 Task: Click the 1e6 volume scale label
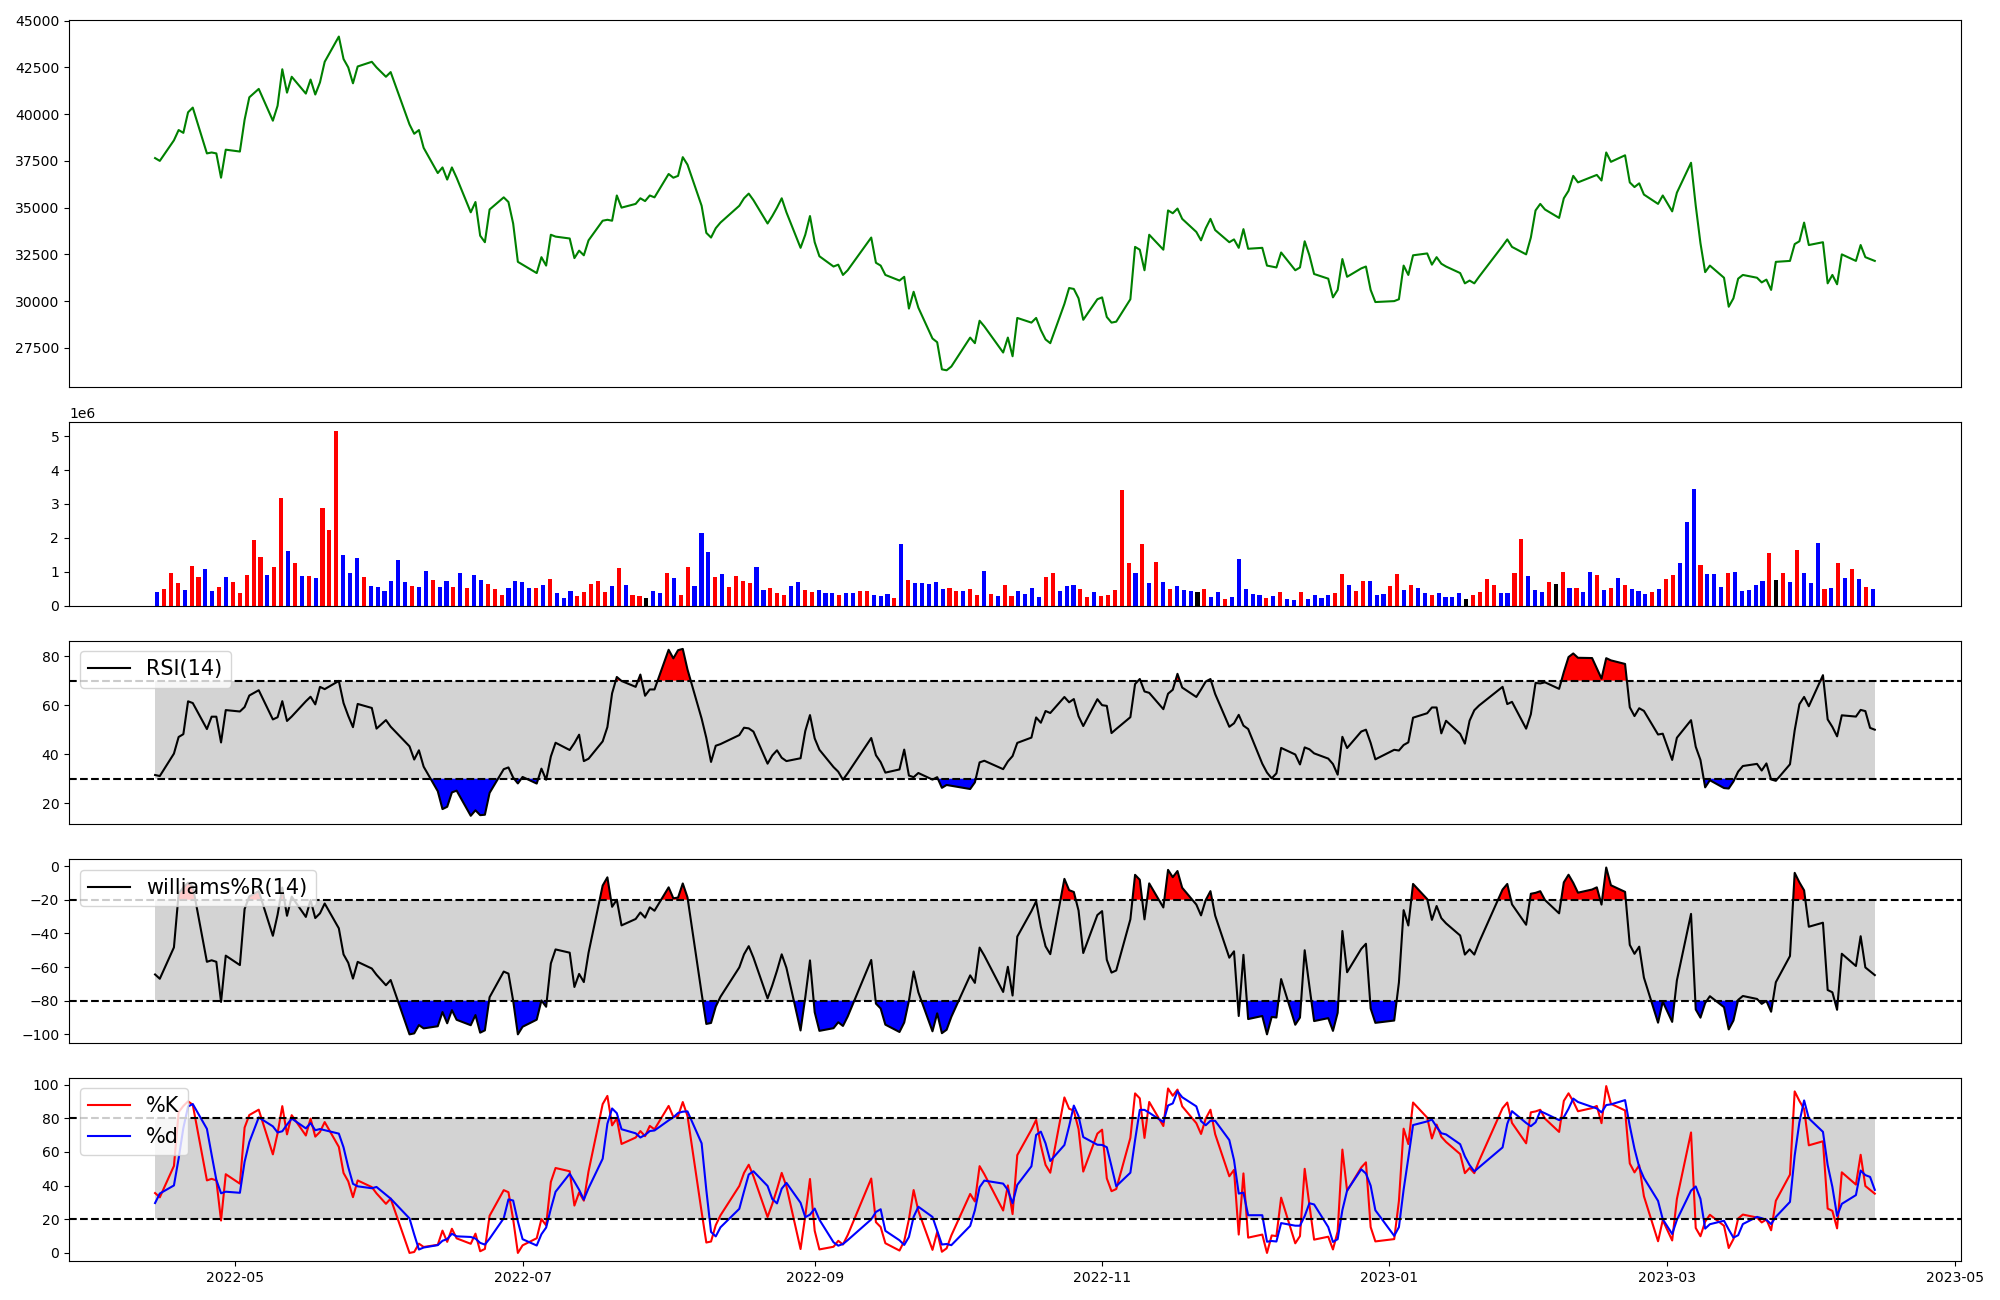[82, 413]
